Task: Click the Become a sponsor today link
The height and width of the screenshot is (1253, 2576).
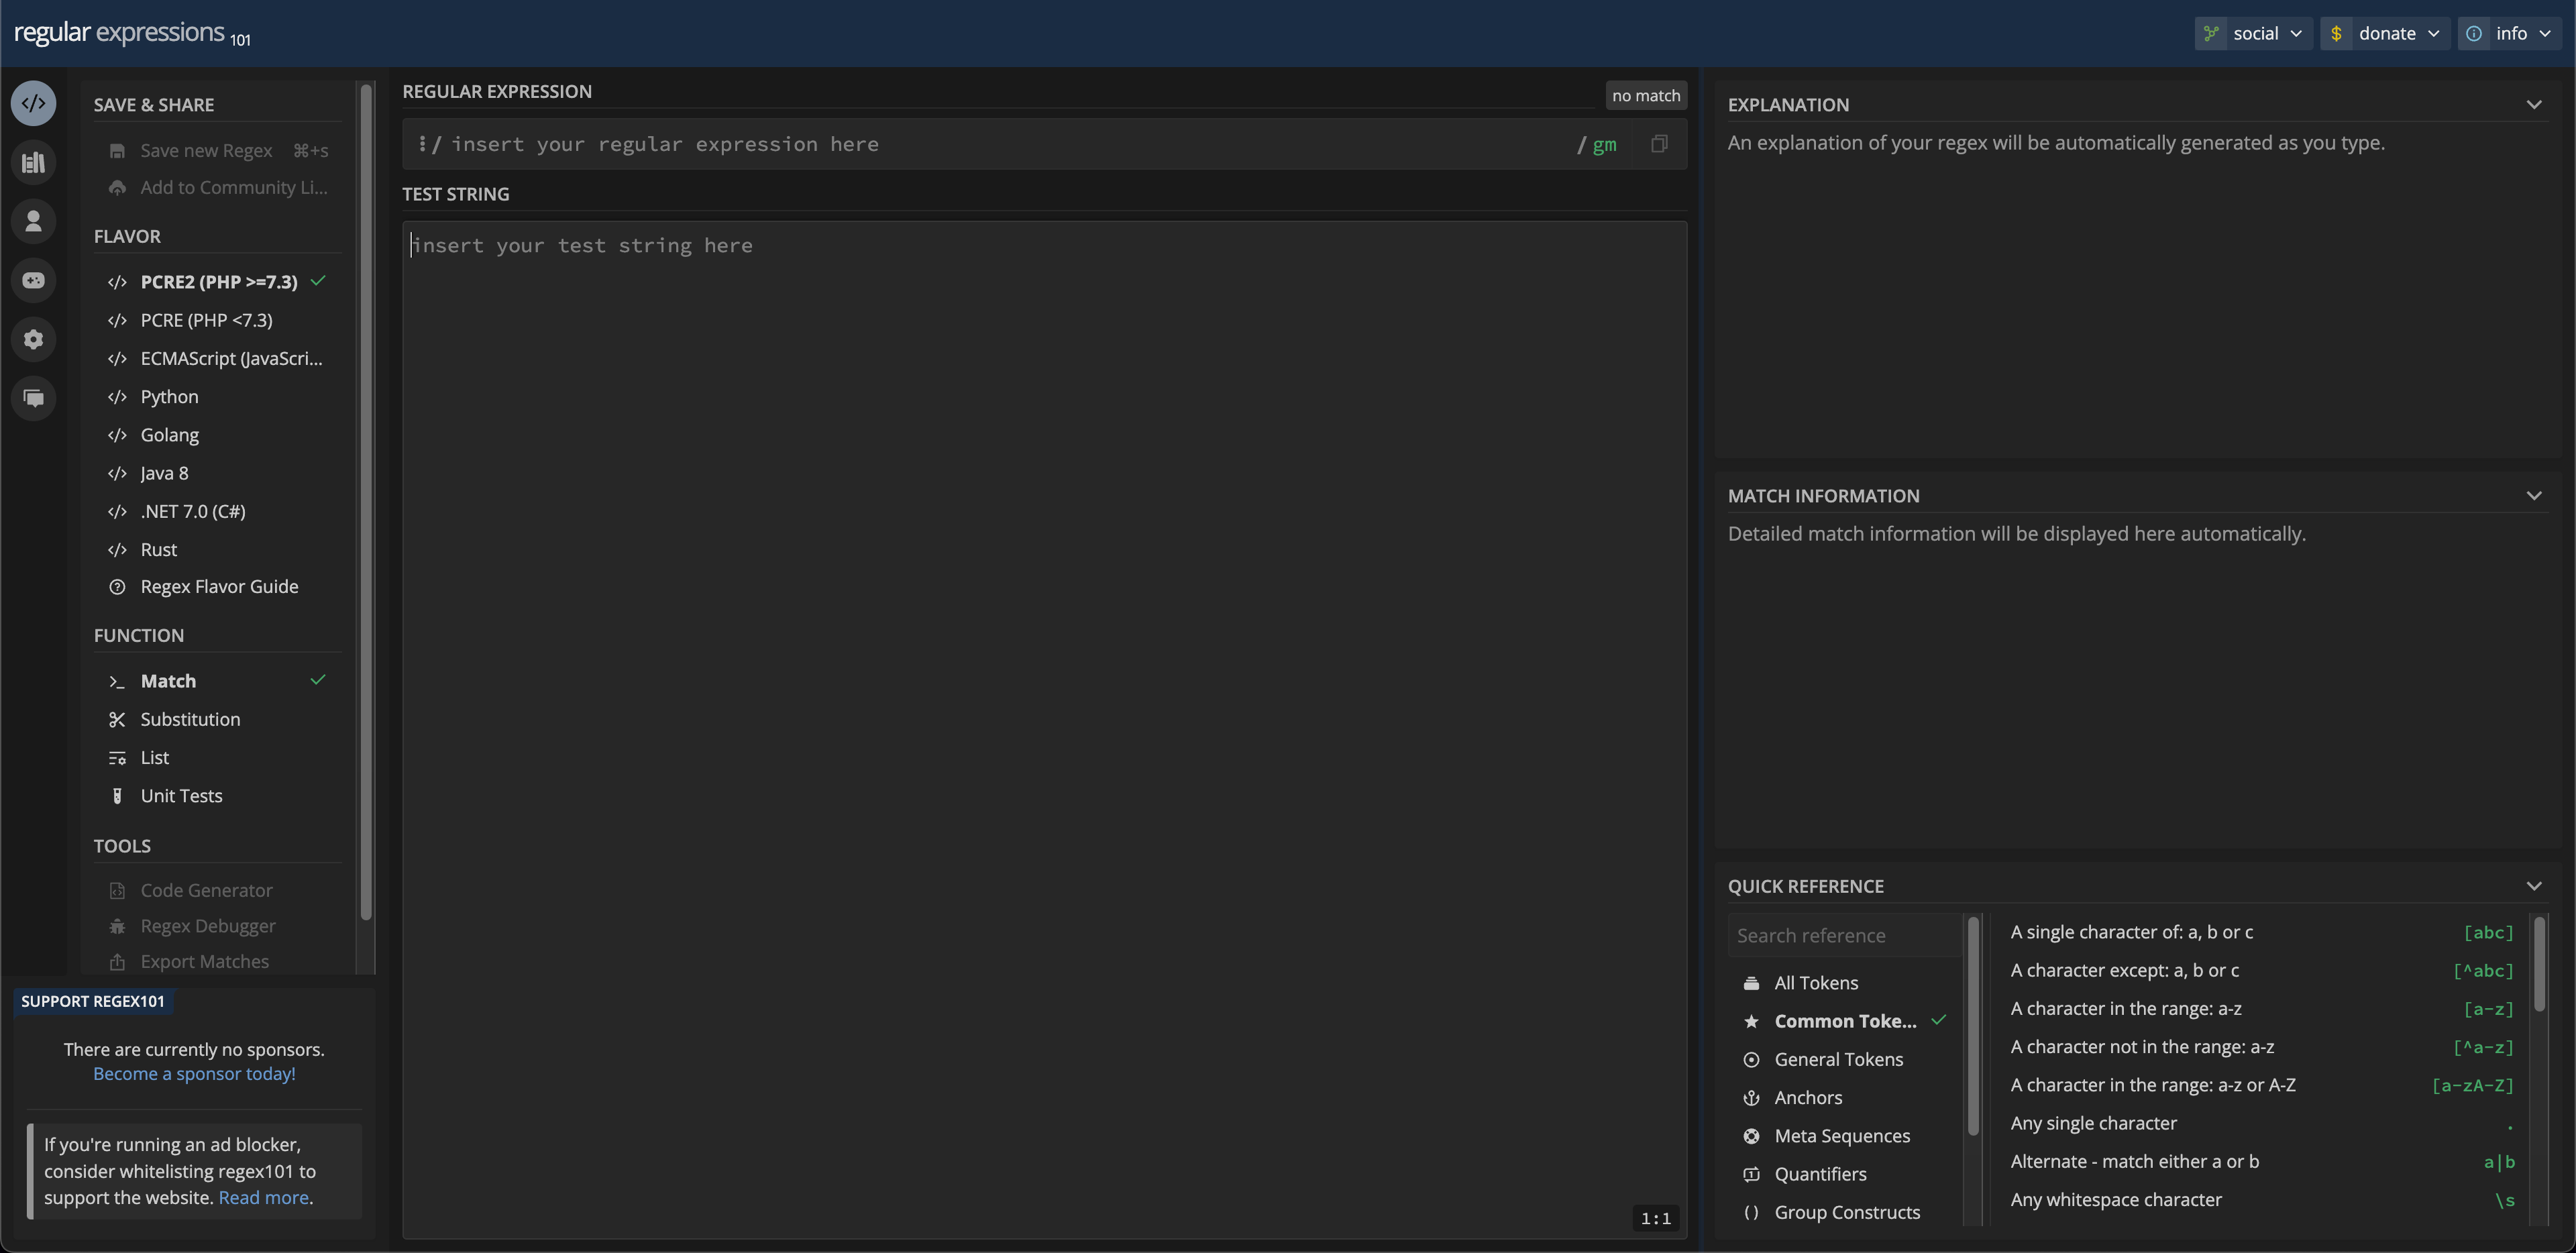Action: tap(194, 1073)
